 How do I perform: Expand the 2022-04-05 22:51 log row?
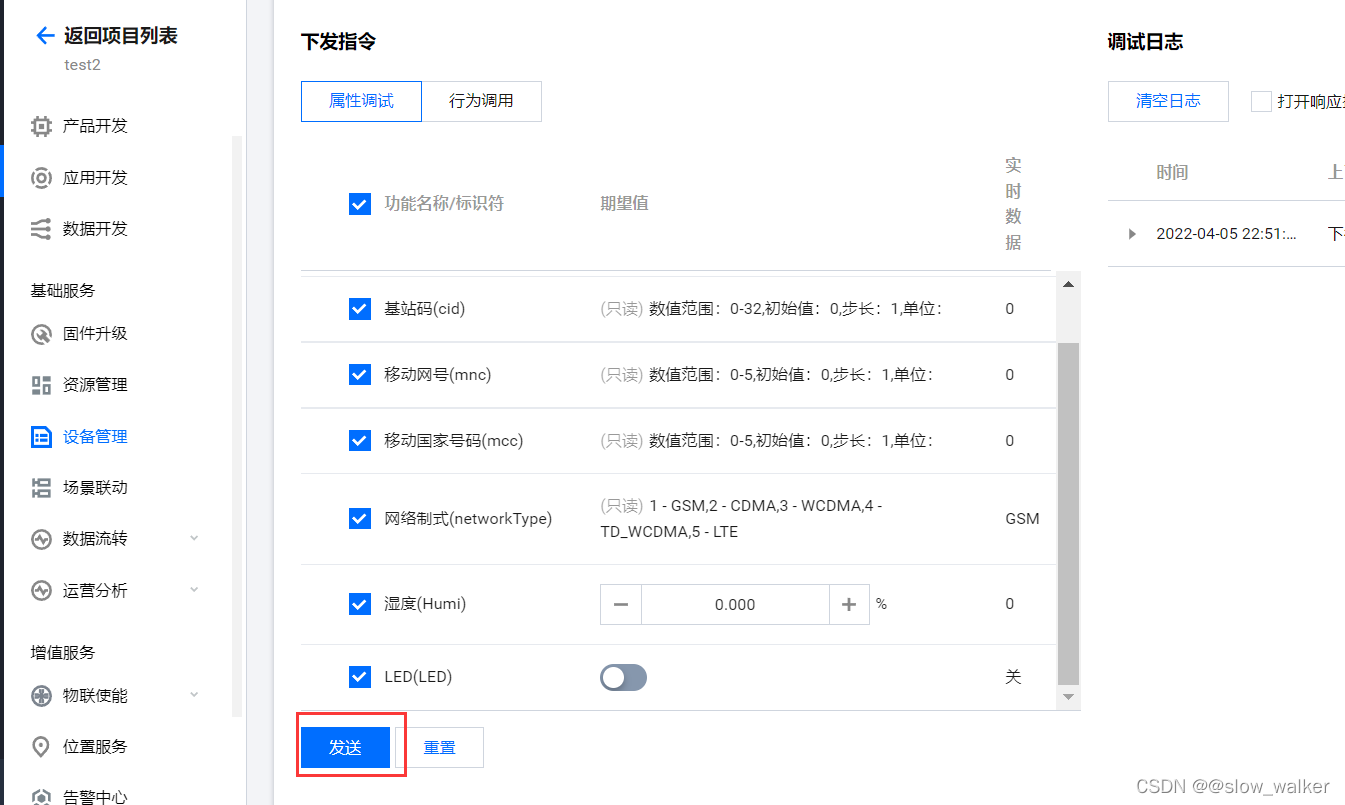pos(1132,234)
